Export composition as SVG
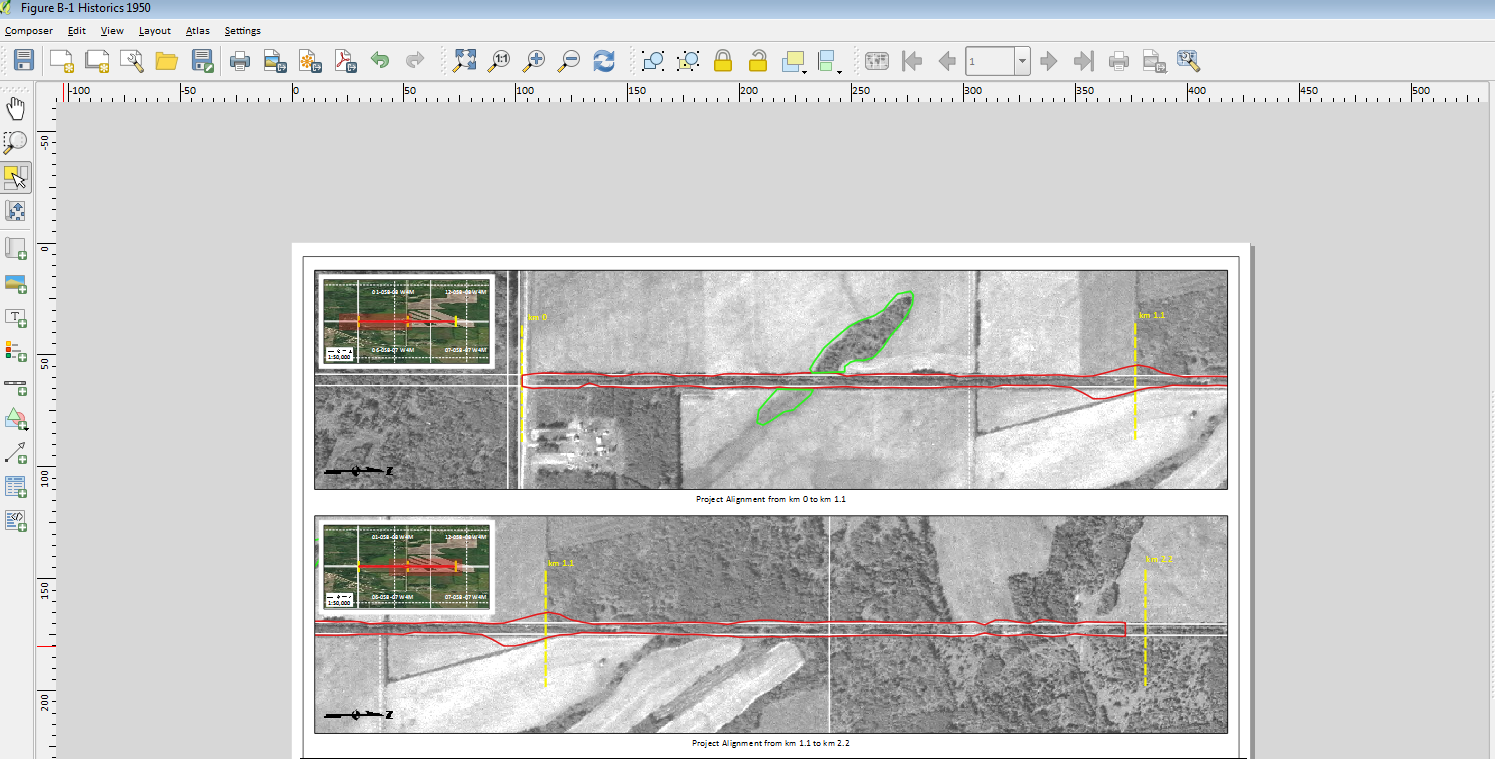 tap(310, 61)
